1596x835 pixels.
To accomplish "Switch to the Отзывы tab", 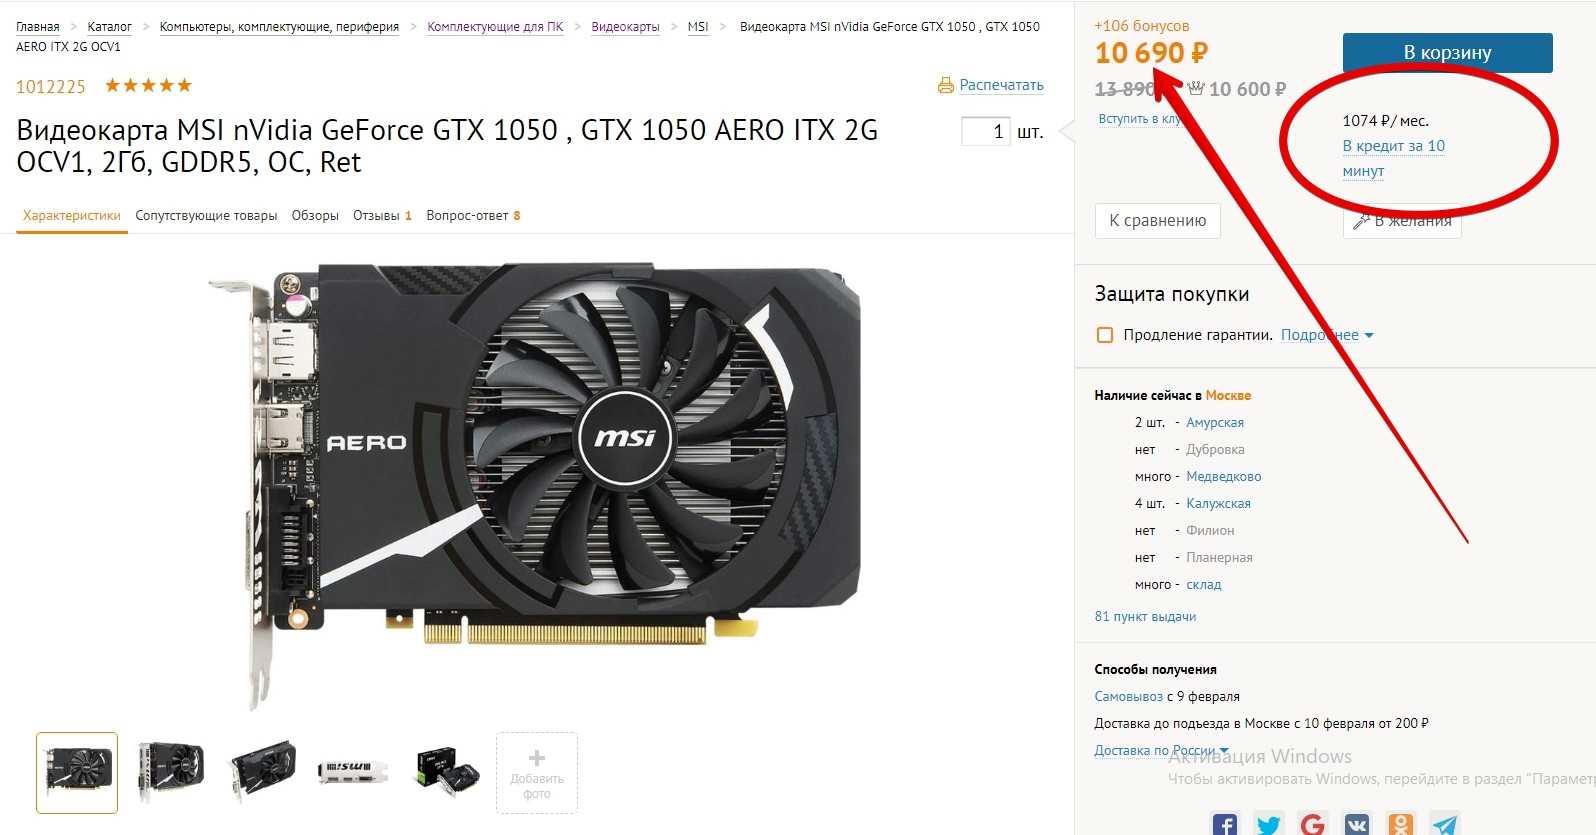I will pos(382,215).
